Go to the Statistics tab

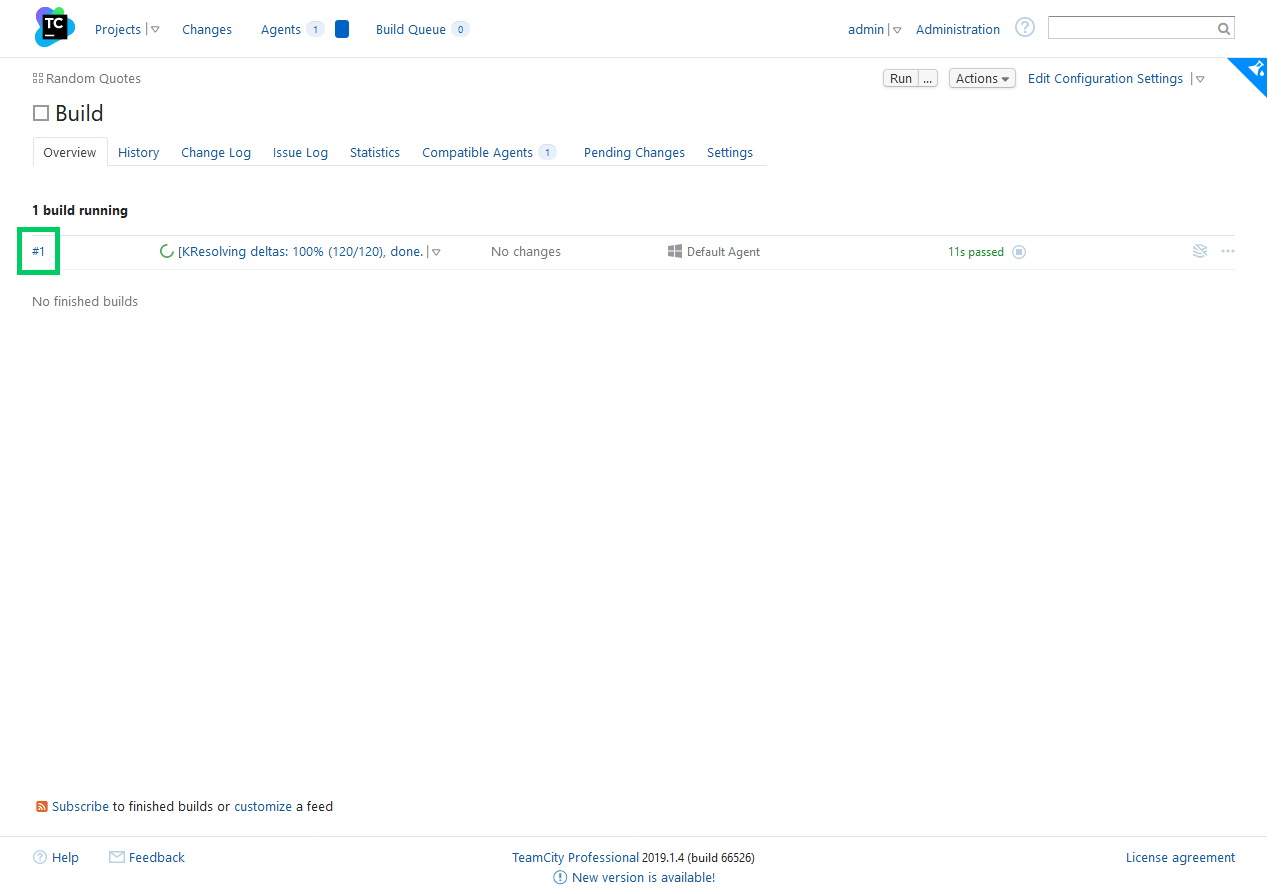click(375, 152)
